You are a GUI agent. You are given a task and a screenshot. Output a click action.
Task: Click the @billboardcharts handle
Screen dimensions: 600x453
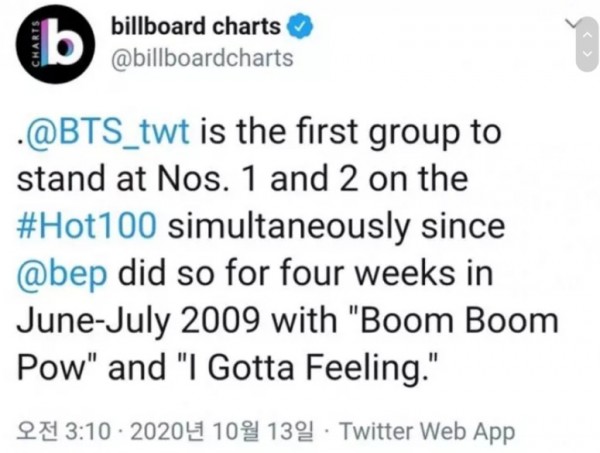[x=202, y=58]
